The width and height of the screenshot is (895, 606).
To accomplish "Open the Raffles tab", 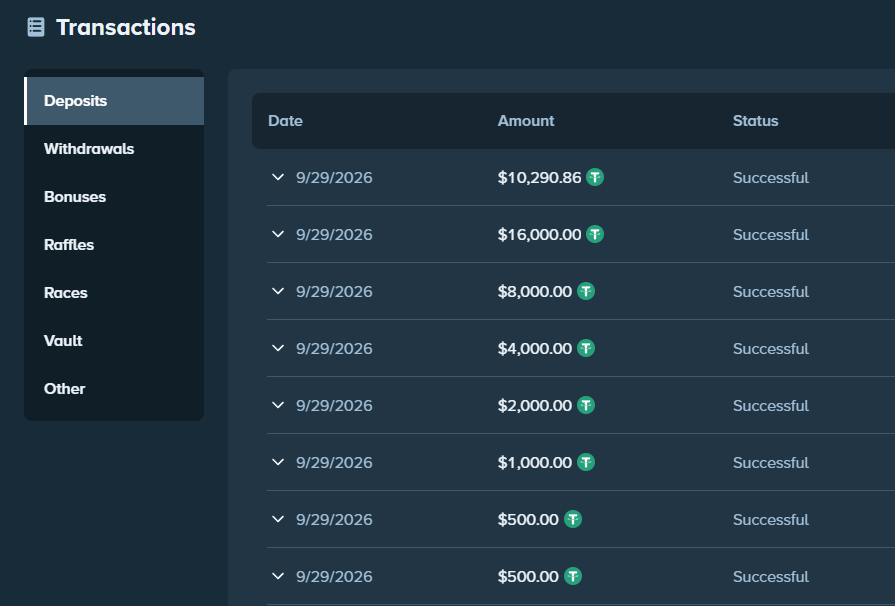I will click(114, 245).
